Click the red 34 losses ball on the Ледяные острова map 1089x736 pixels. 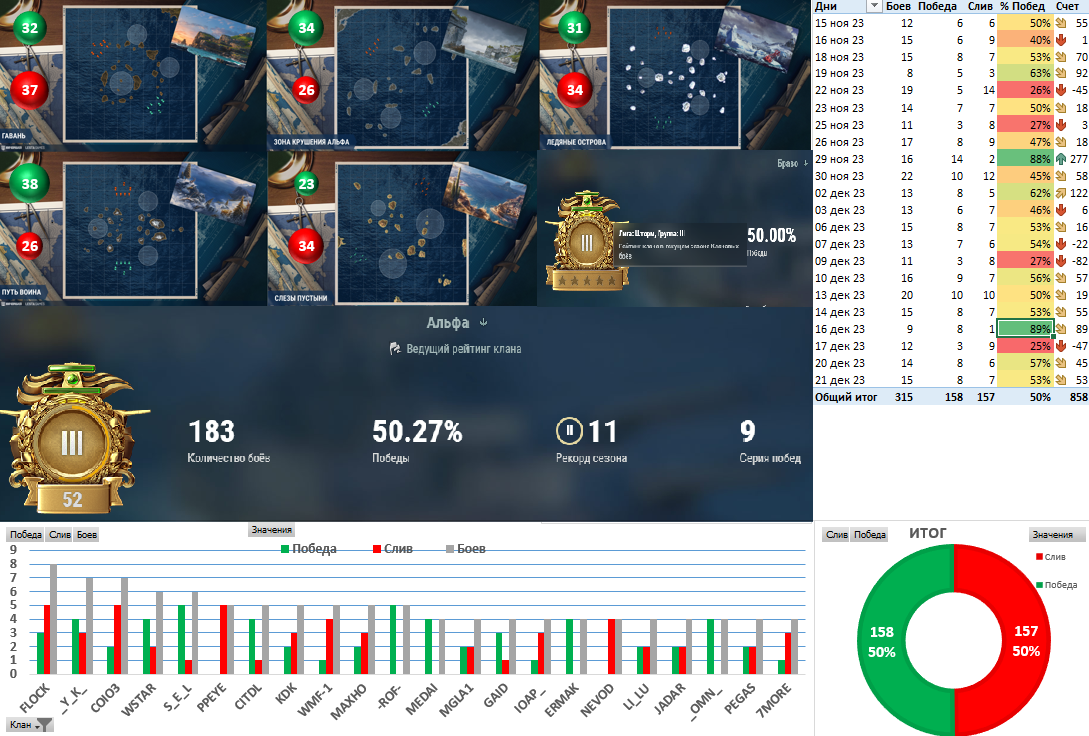(575, 90)
